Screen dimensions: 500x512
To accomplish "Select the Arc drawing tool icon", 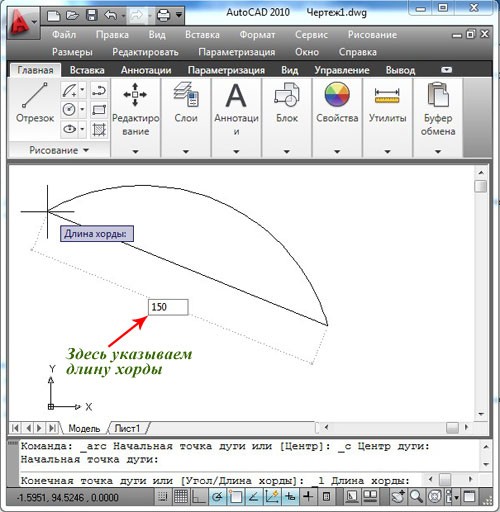I will click(69, 90).
